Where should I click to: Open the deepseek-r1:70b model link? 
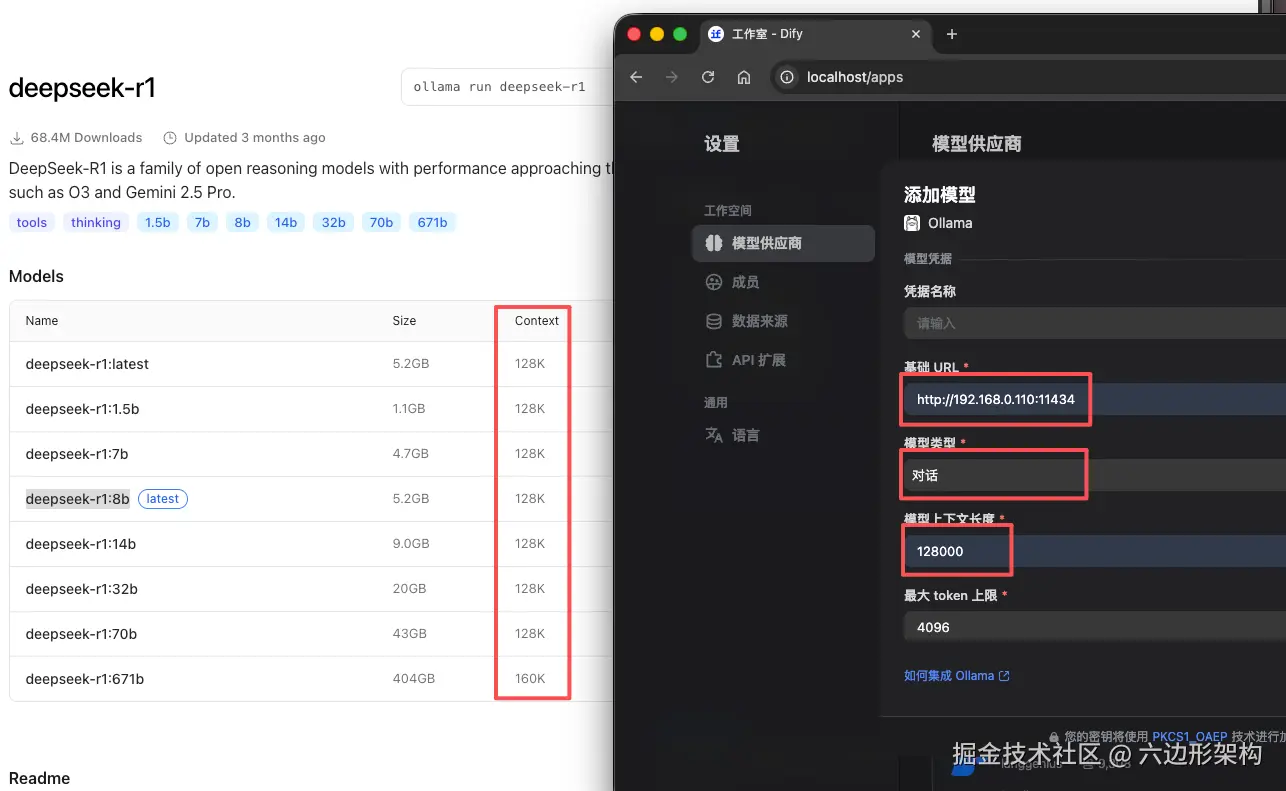82,634
